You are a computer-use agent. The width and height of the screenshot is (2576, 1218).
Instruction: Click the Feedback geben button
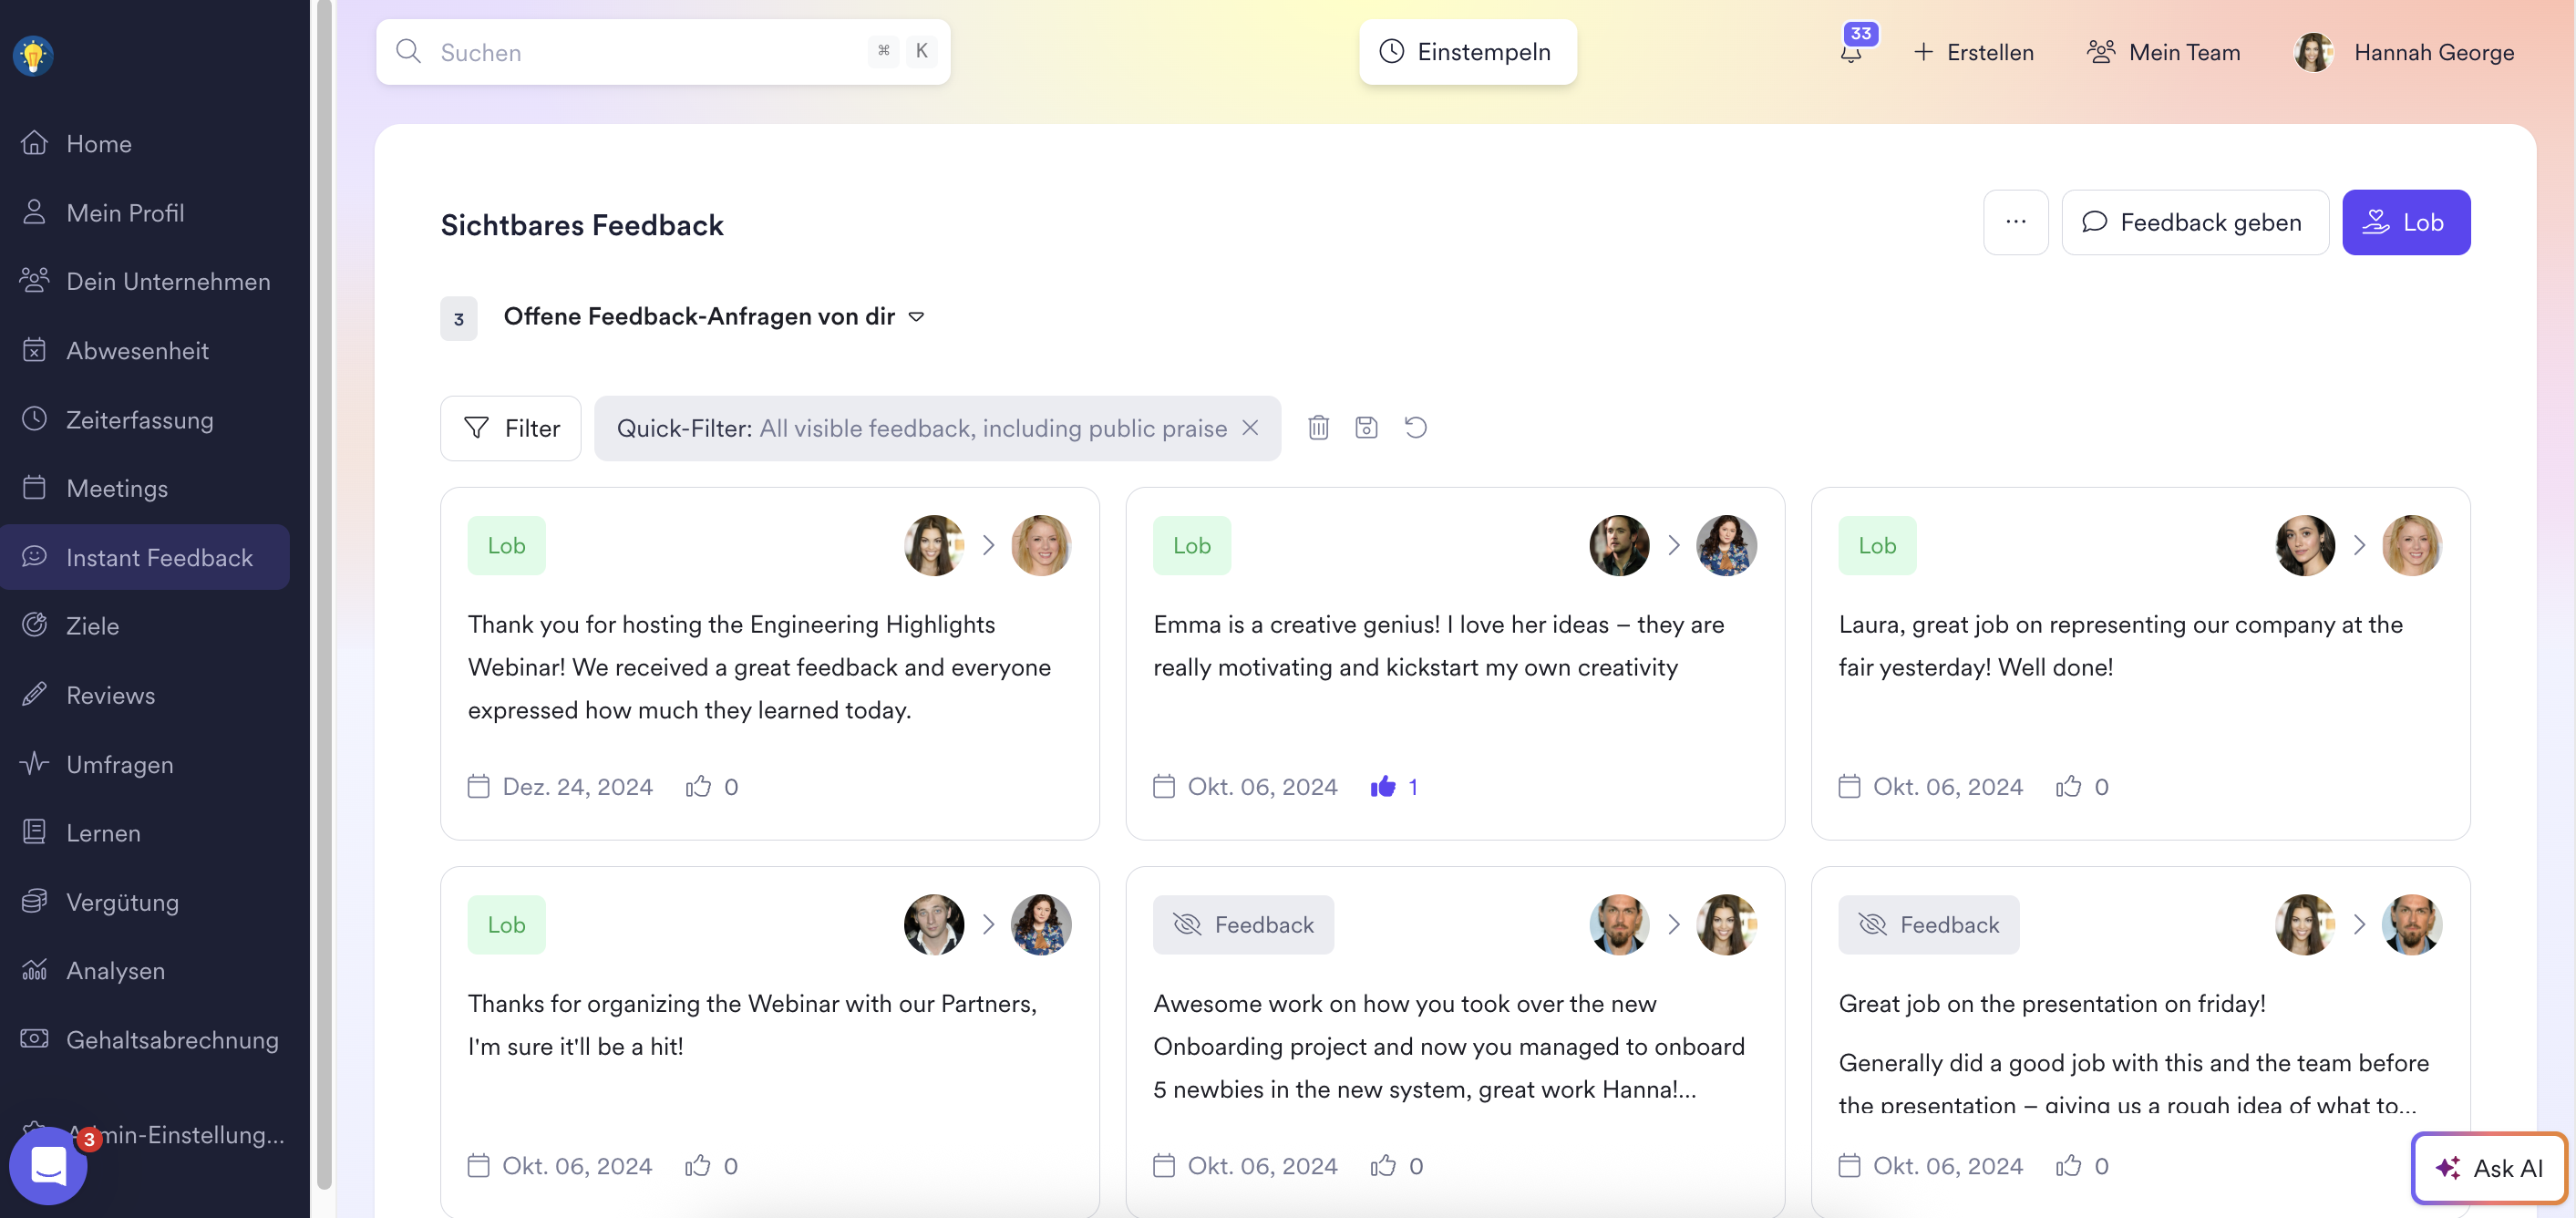click(x=2194, y=222)
